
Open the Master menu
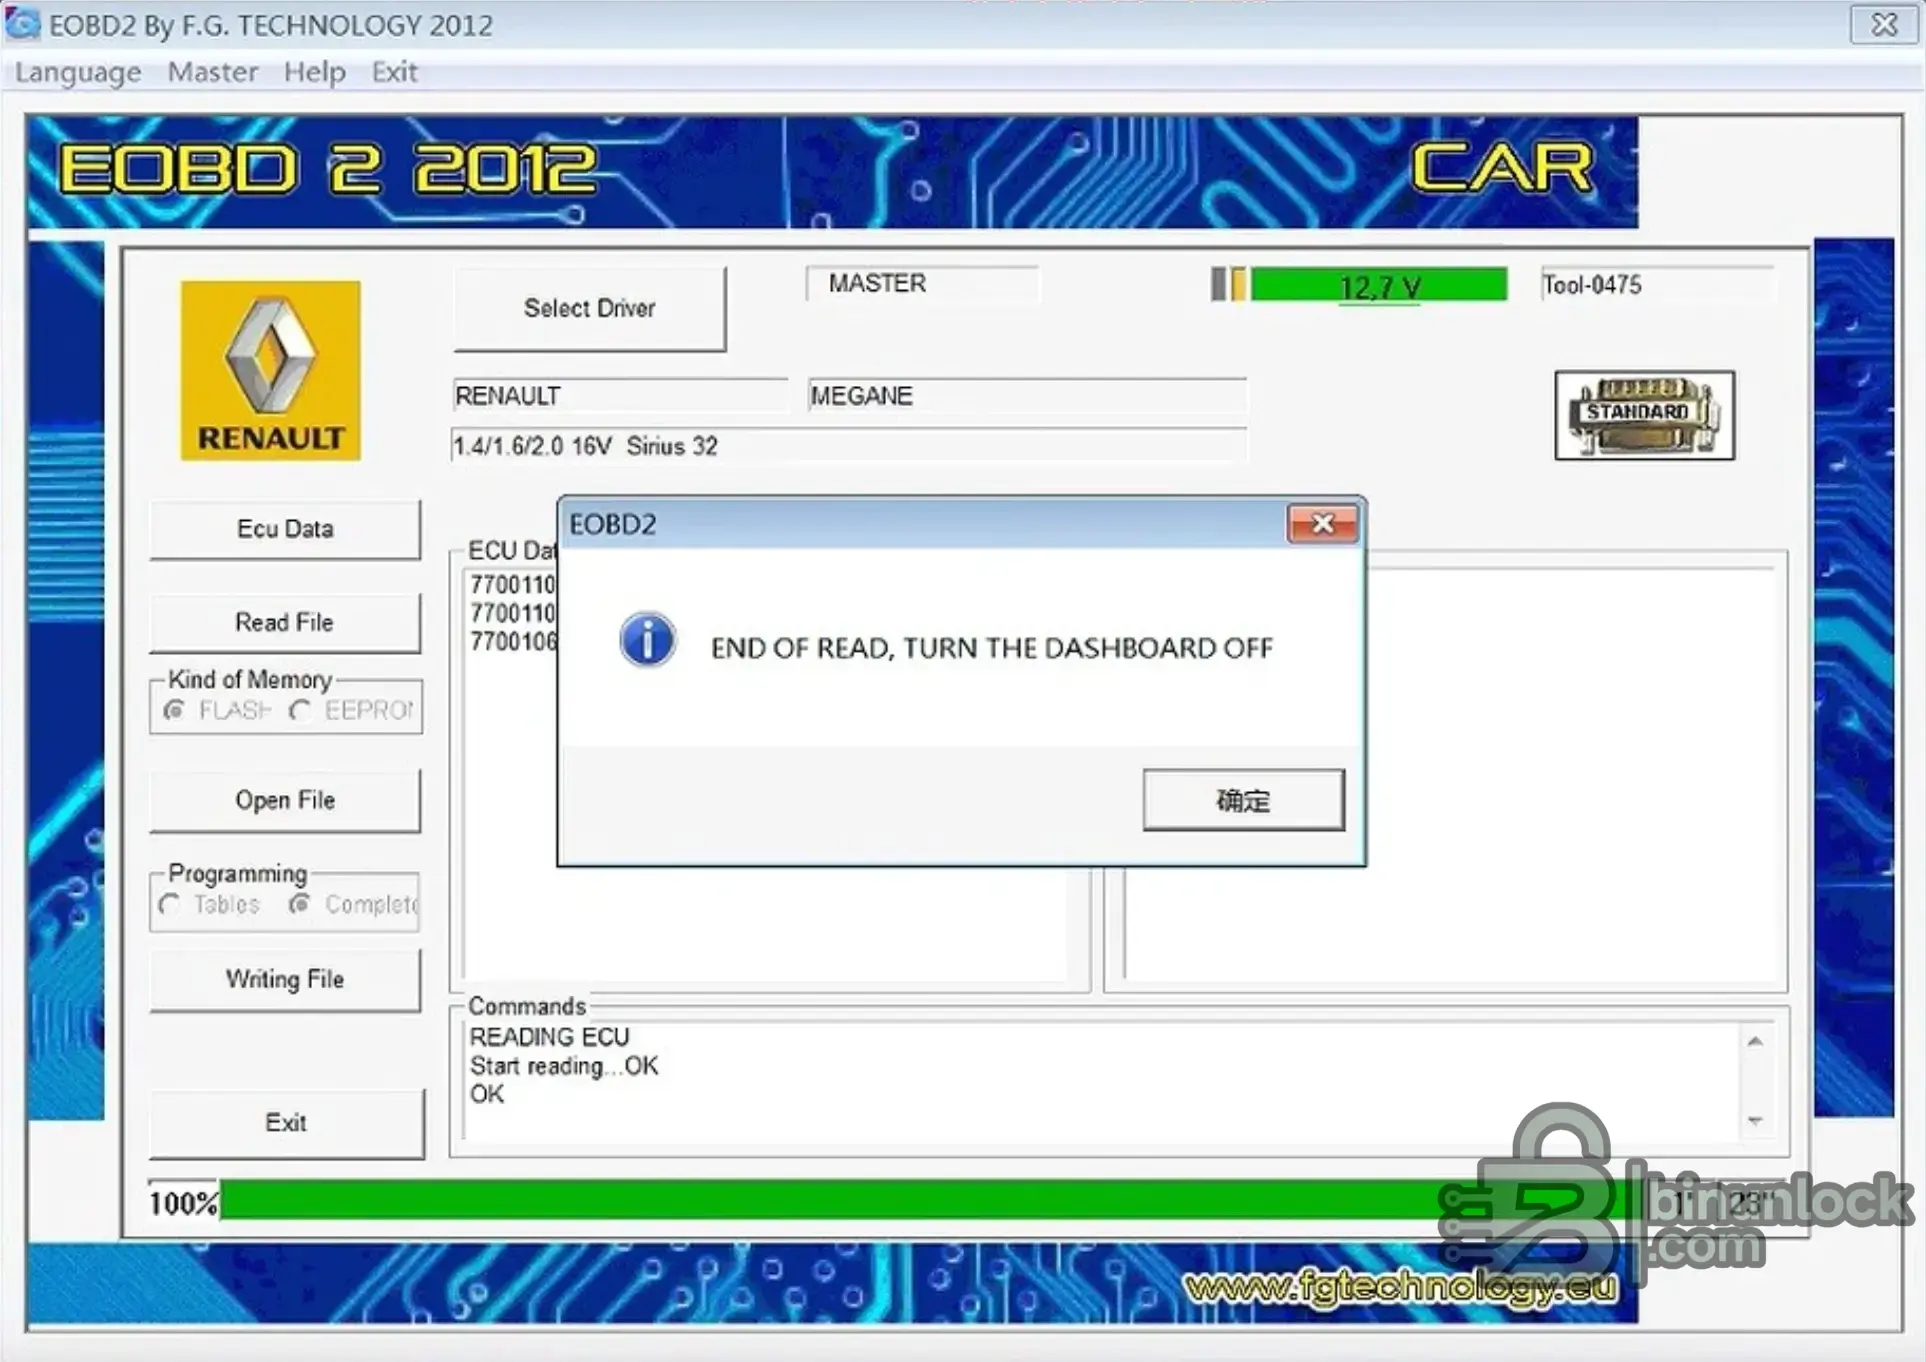[213, 72]
